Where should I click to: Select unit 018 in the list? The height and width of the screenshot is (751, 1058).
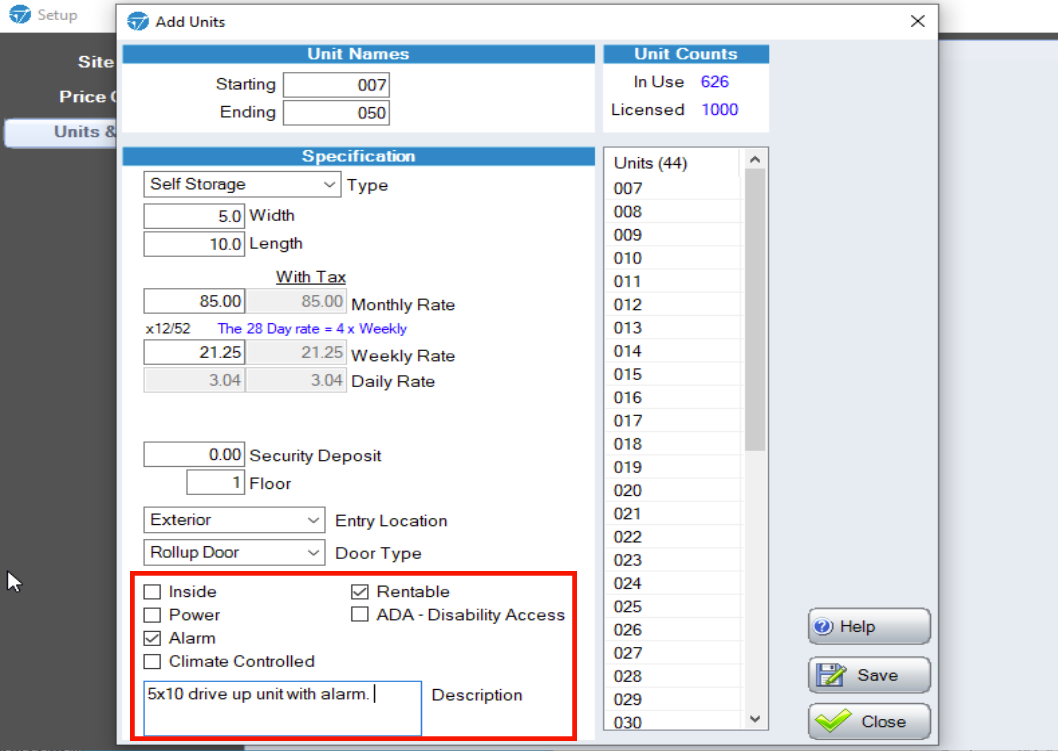pos(674,445)
